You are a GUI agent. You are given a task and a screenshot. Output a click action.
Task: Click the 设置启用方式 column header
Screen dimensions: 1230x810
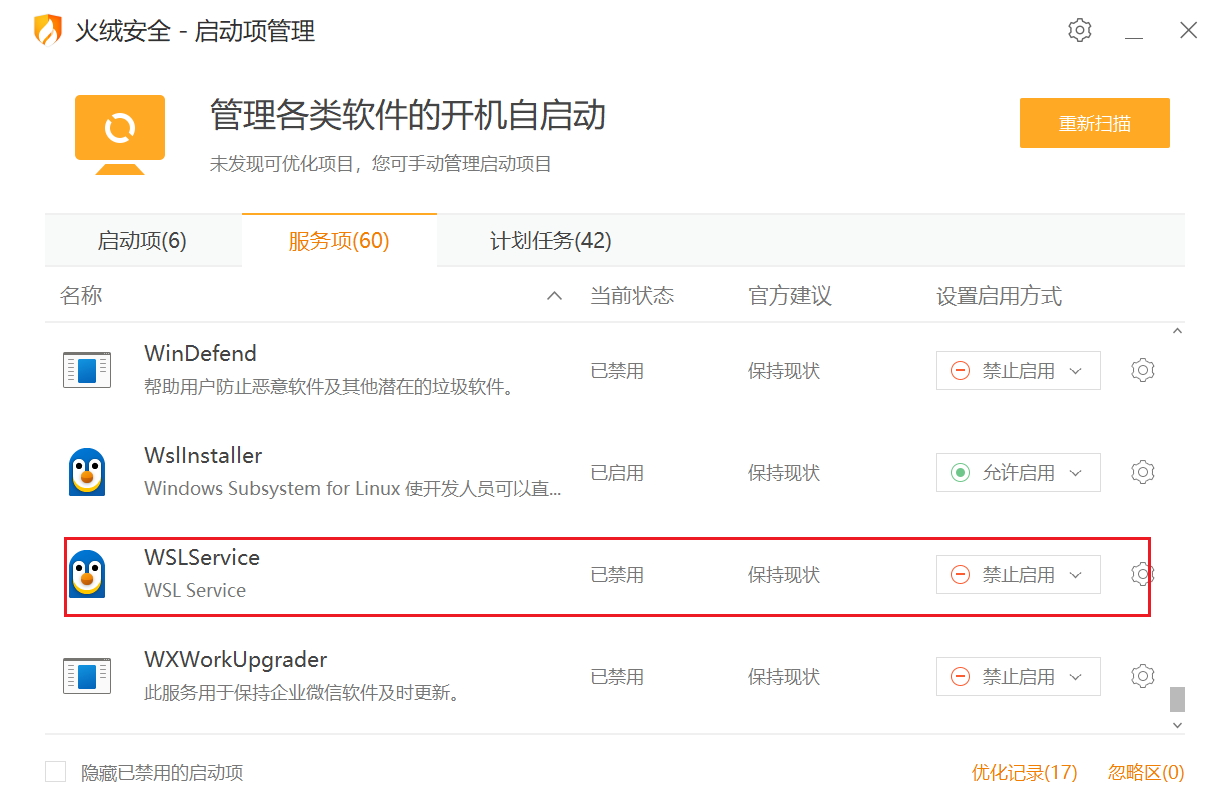(x=999, y=296)
